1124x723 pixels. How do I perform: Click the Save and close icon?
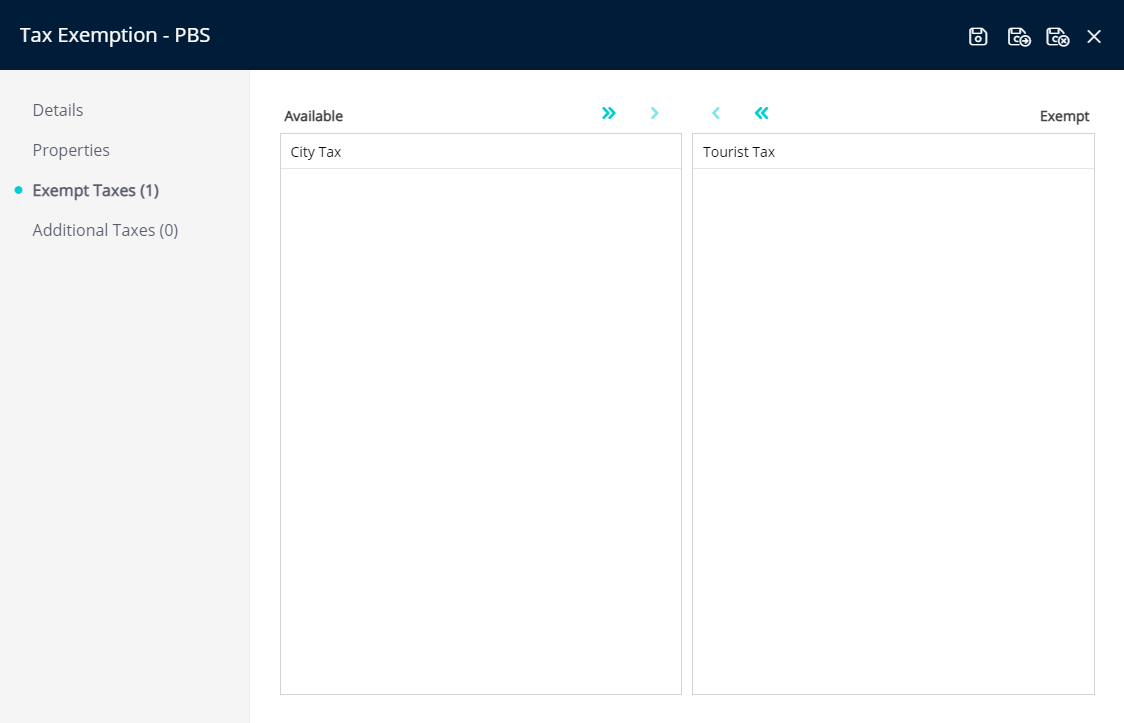point(1057,37)
